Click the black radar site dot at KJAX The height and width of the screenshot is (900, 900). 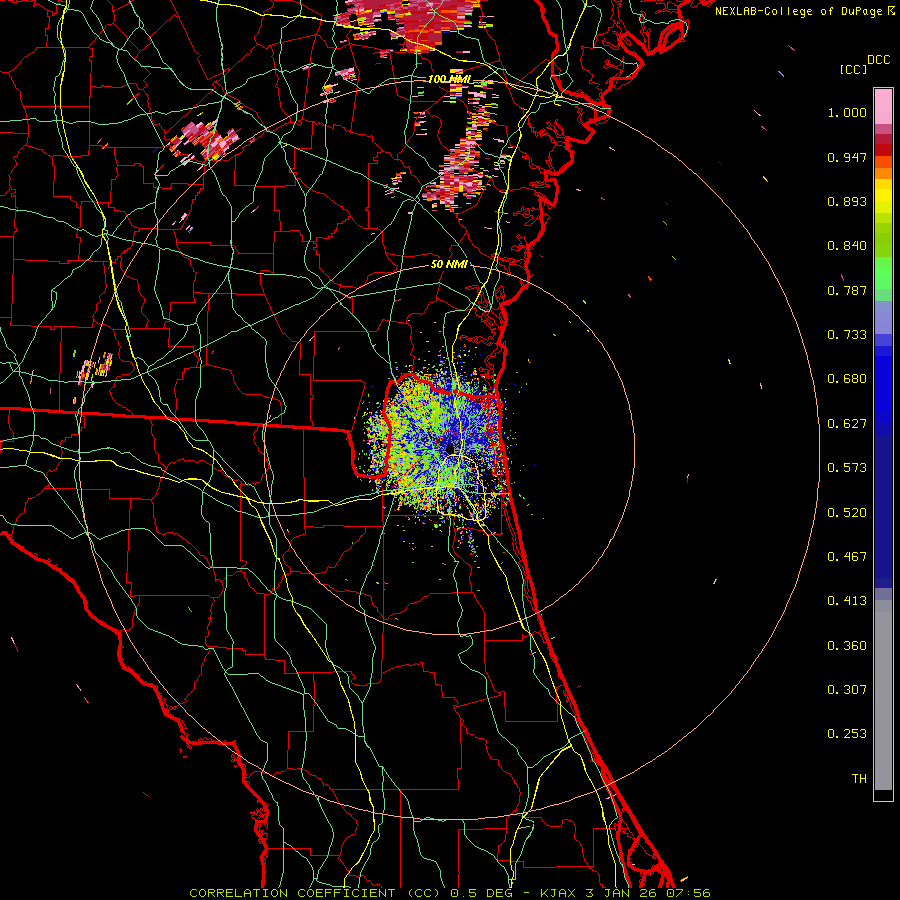450,448
